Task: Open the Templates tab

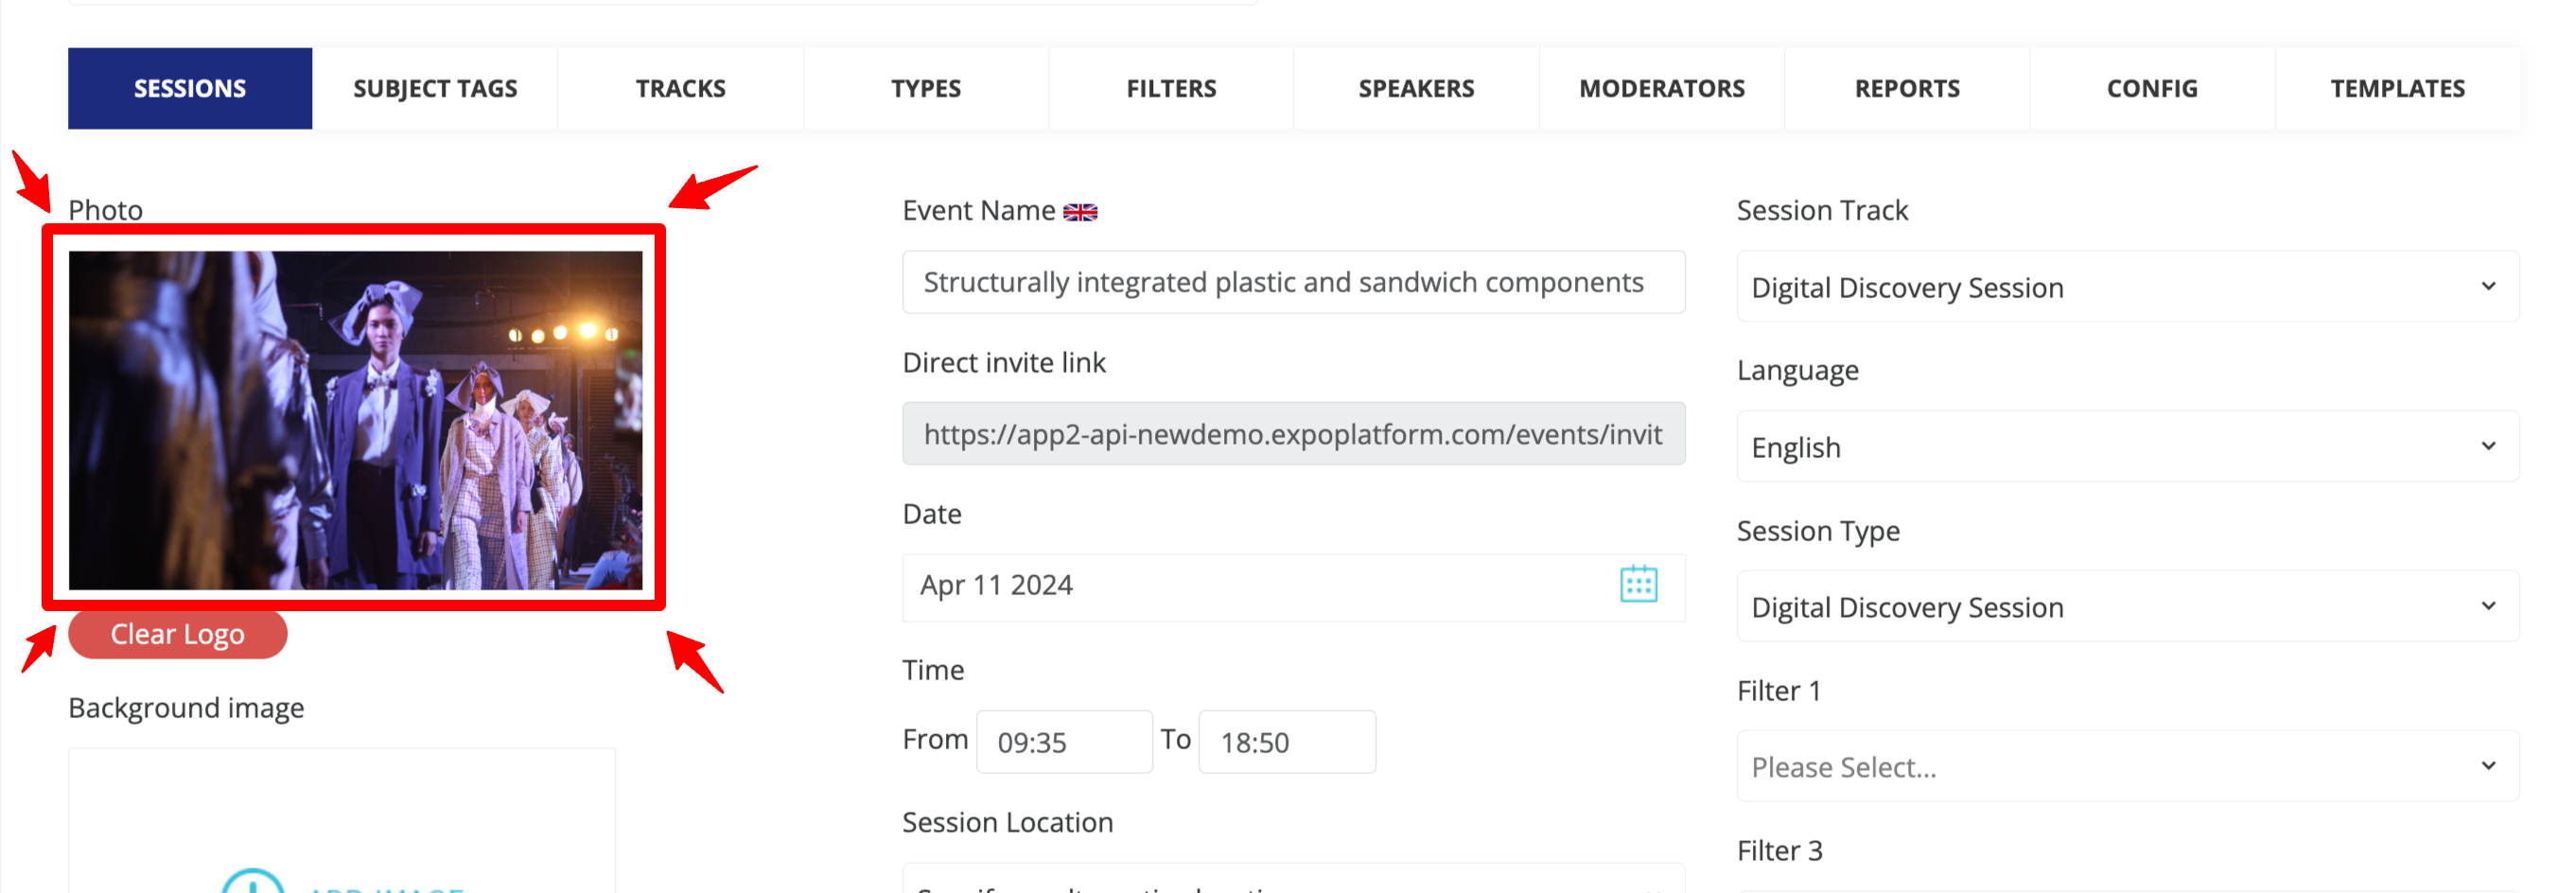Action: point(2396,89)
